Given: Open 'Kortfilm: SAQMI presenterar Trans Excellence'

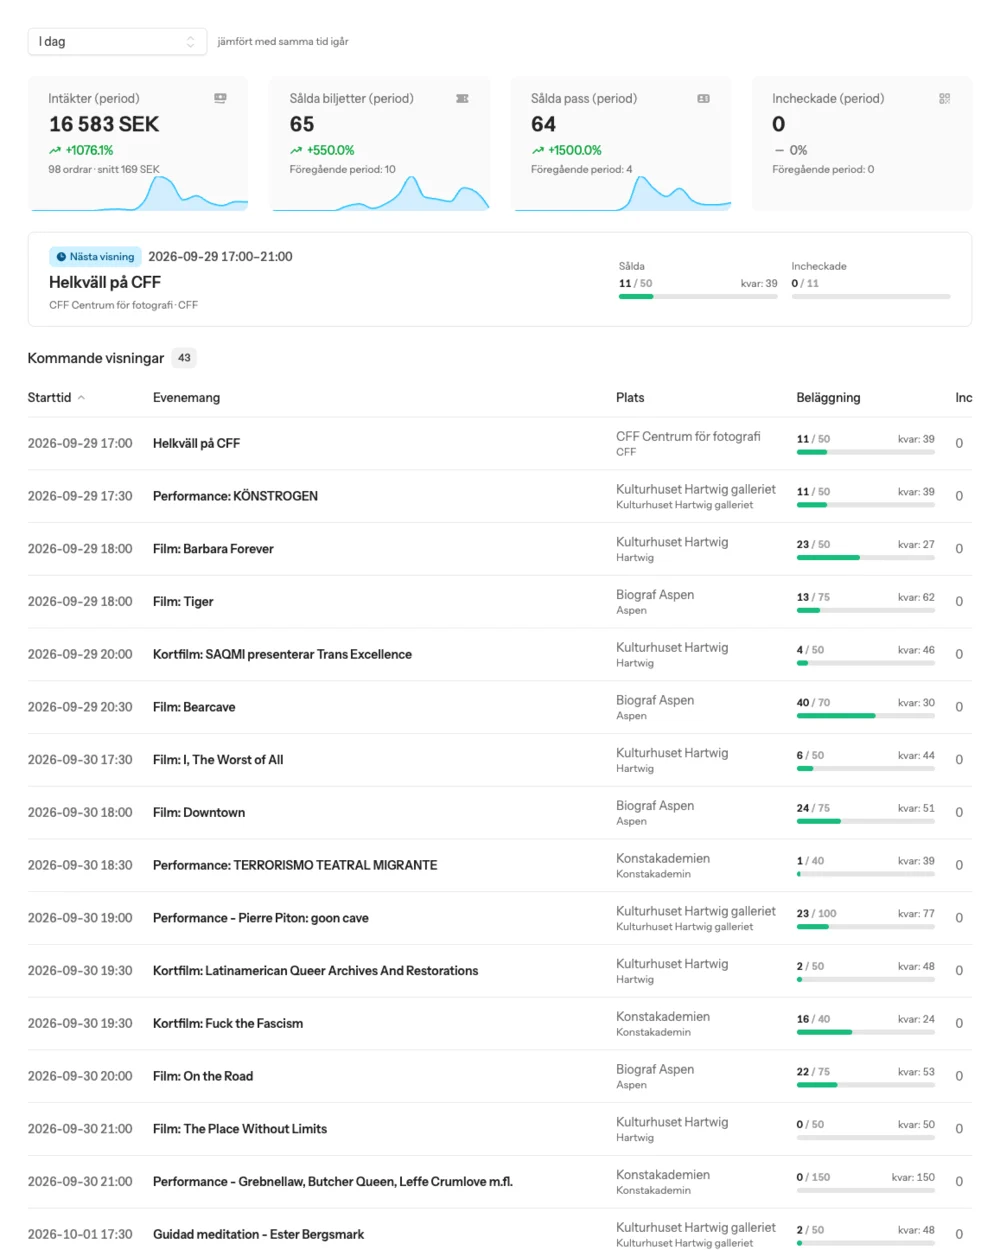Looking at the screenshot, I should click(x=282, y=654).
